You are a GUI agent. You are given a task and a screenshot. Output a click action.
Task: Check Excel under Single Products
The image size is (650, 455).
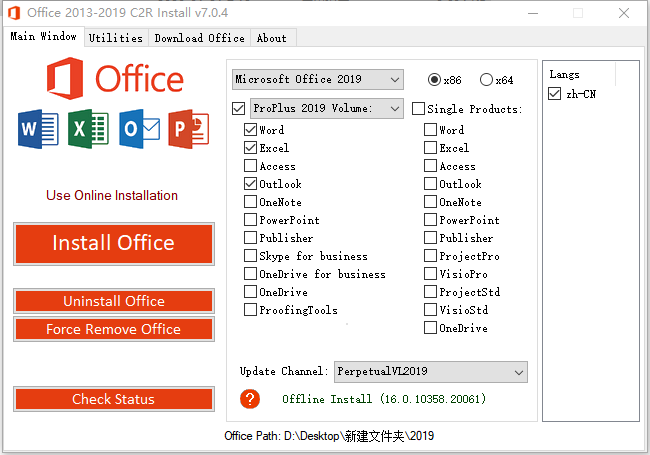[430, 148]
